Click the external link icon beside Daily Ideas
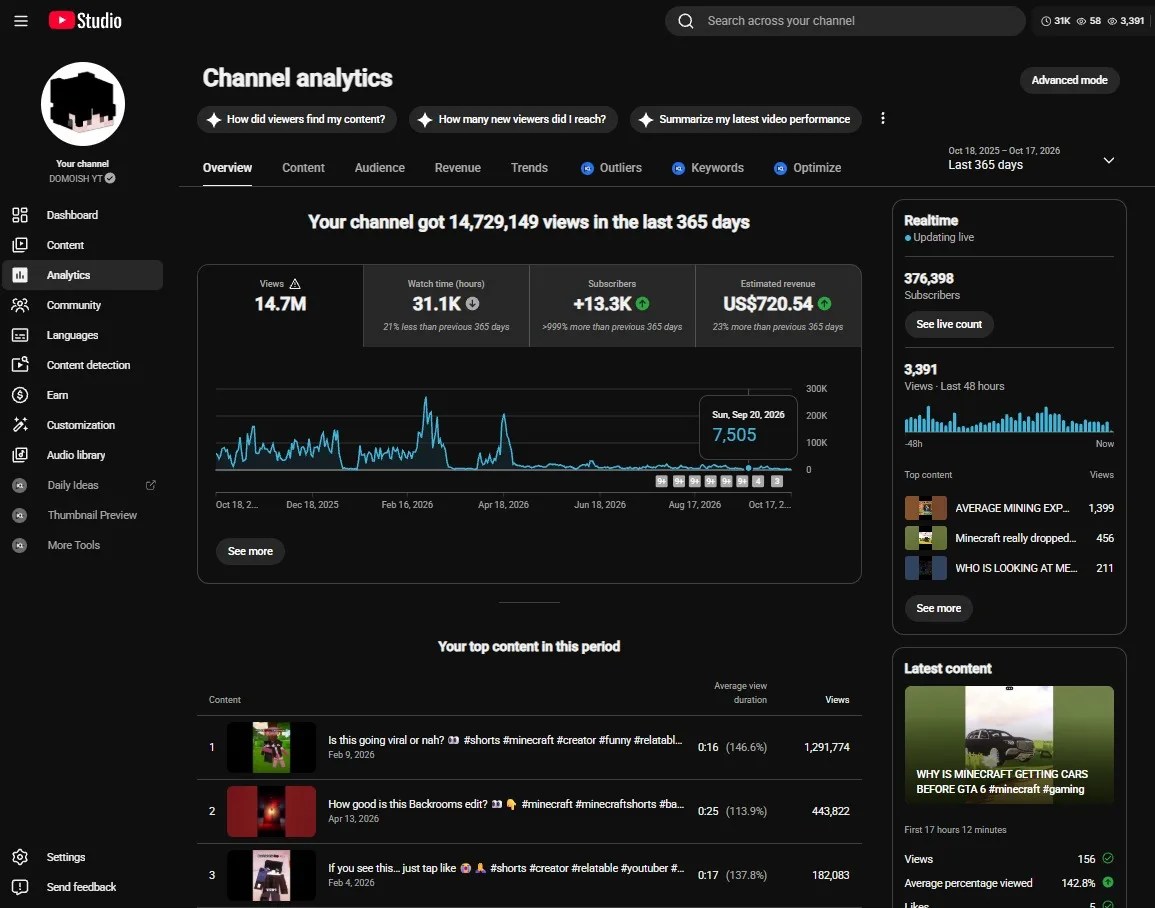 (x=151, y=485)
